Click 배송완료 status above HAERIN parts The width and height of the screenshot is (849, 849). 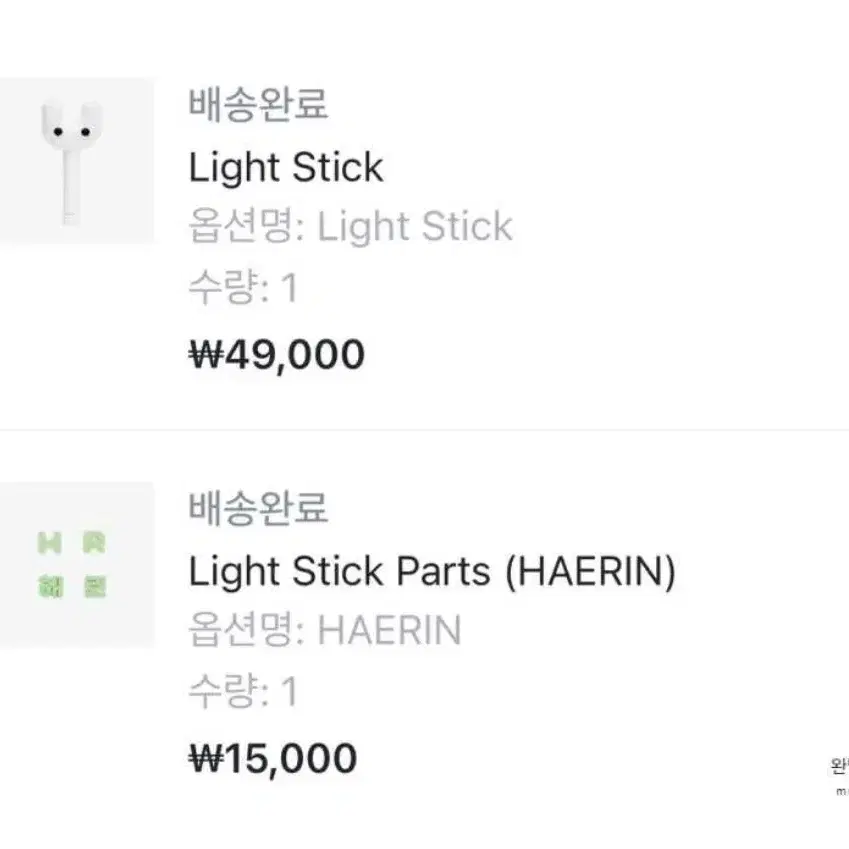click(258, 508)
